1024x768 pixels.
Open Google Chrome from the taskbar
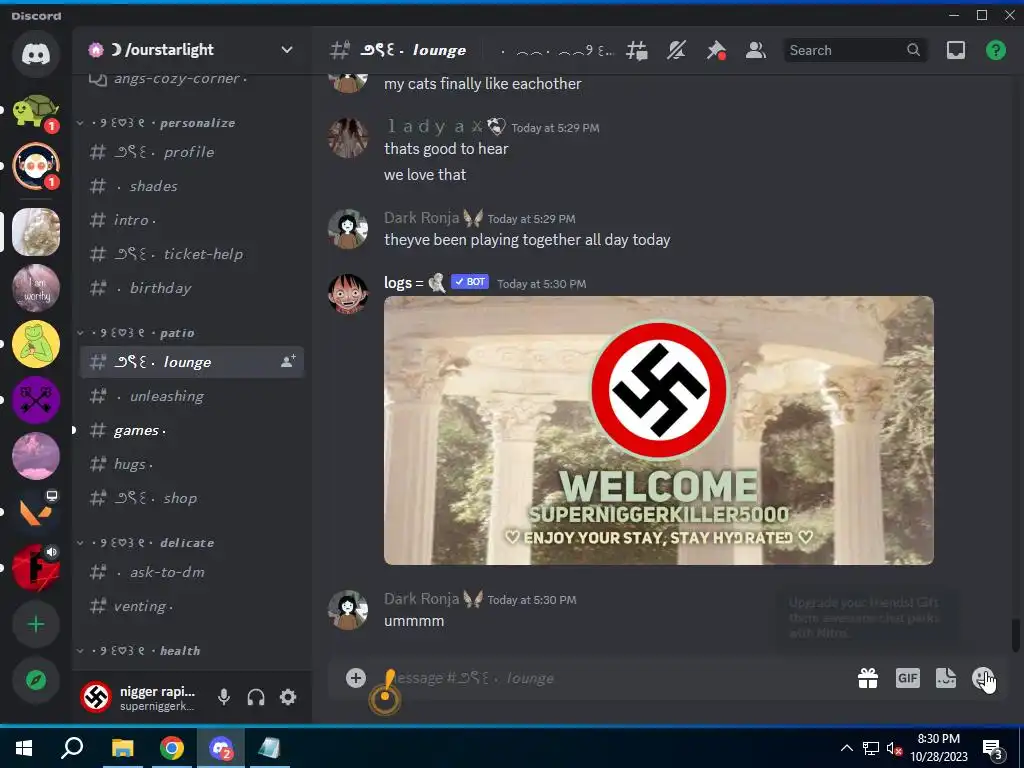coord(172,748)
